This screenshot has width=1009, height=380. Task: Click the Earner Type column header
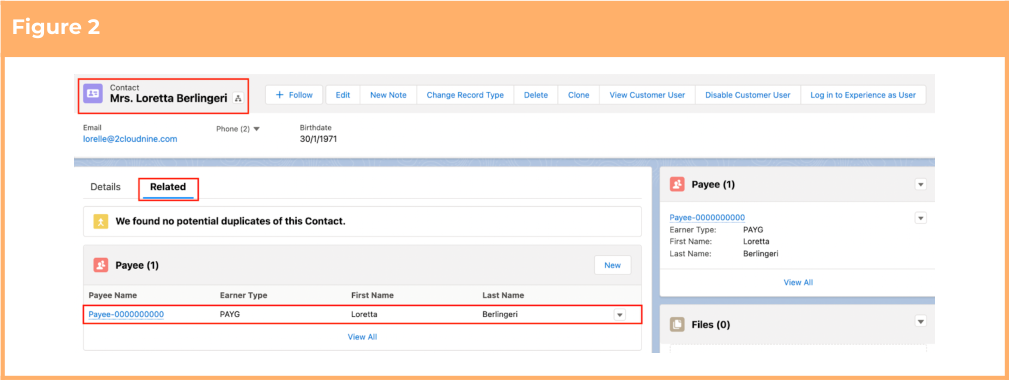pos(243,295)
